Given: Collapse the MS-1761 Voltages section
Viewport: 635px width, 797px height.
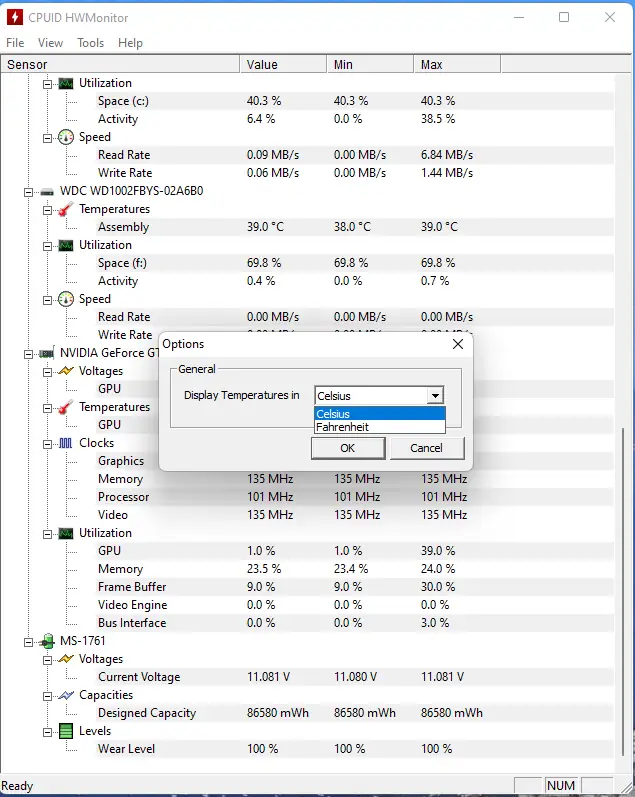Looking at the screenshot, I should tap(47, 660).
